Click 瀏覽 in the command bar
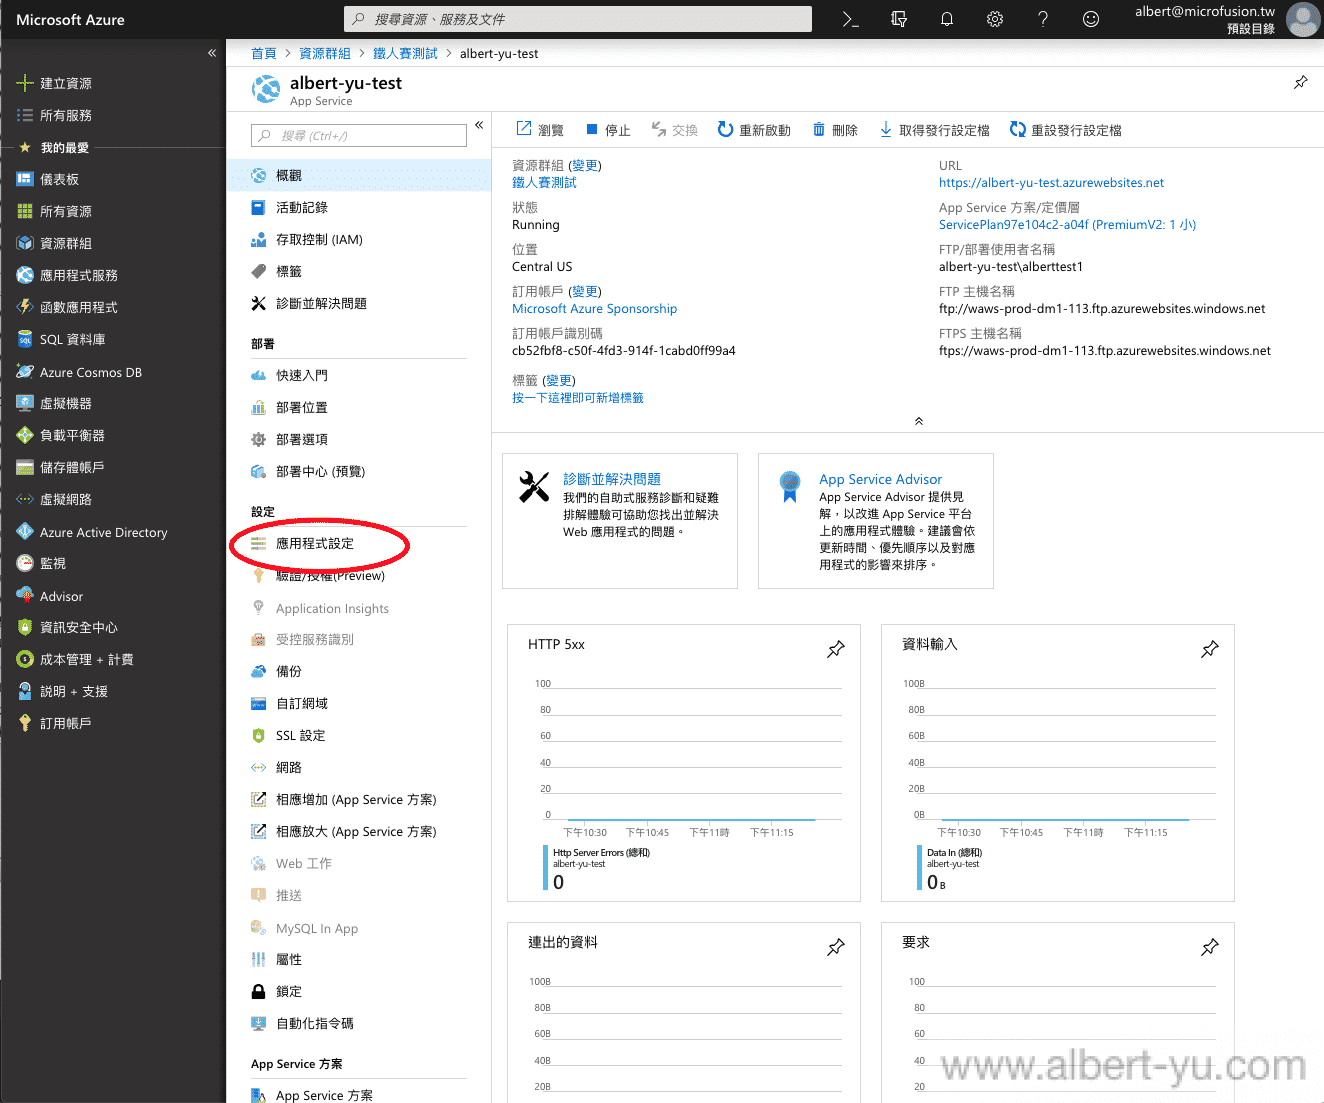The width and height of the screenshot is (1324, 1103). click(540, 130)
